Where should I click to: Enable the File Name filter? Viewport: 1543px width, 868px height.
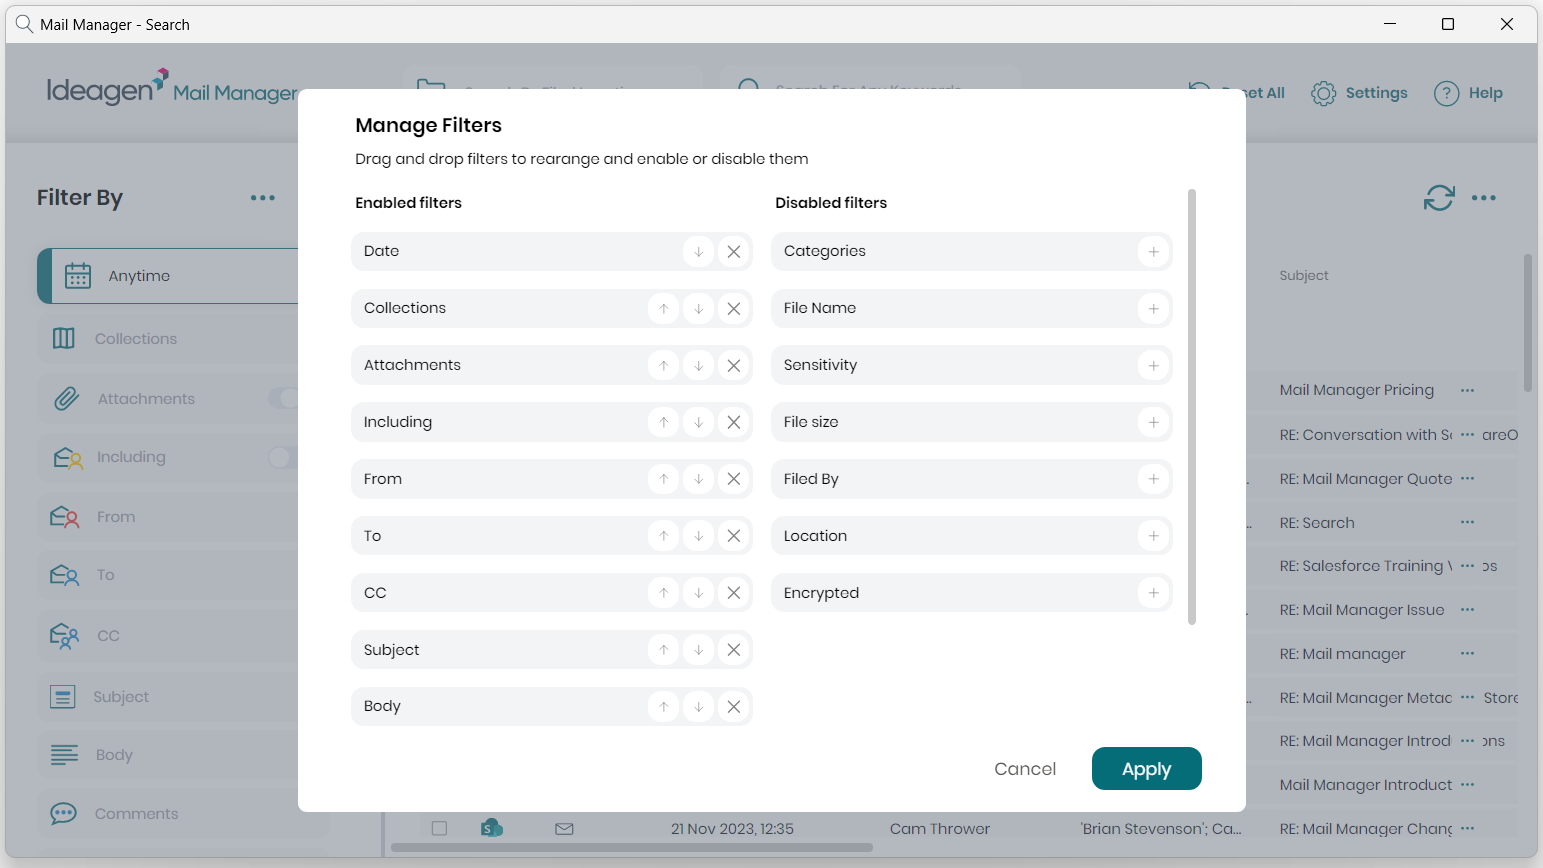click(x=1153, y=309)
